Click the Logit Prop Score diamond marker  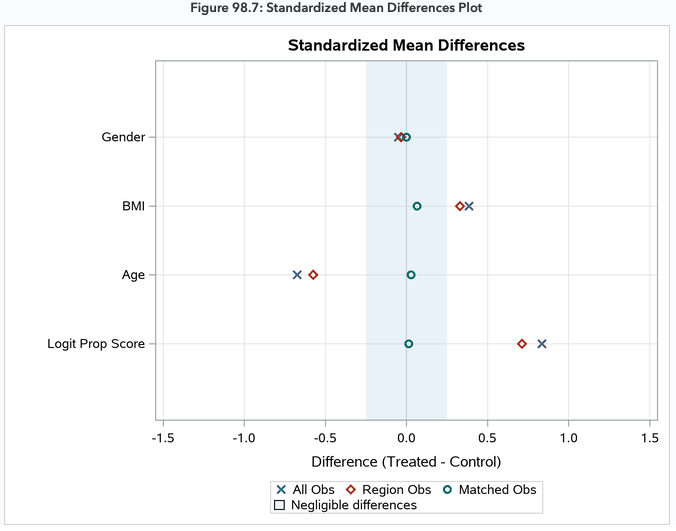click(x=522, y=344)
